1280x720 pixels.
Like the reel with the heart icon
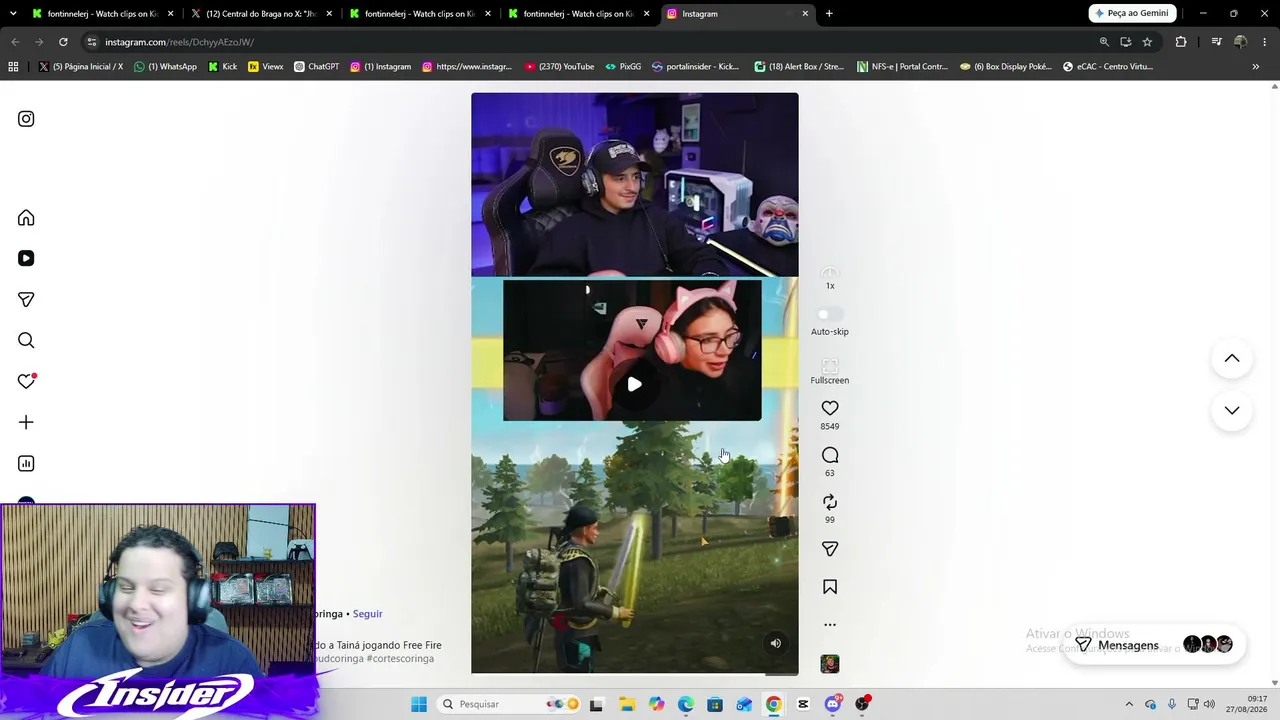click(830, 408)
